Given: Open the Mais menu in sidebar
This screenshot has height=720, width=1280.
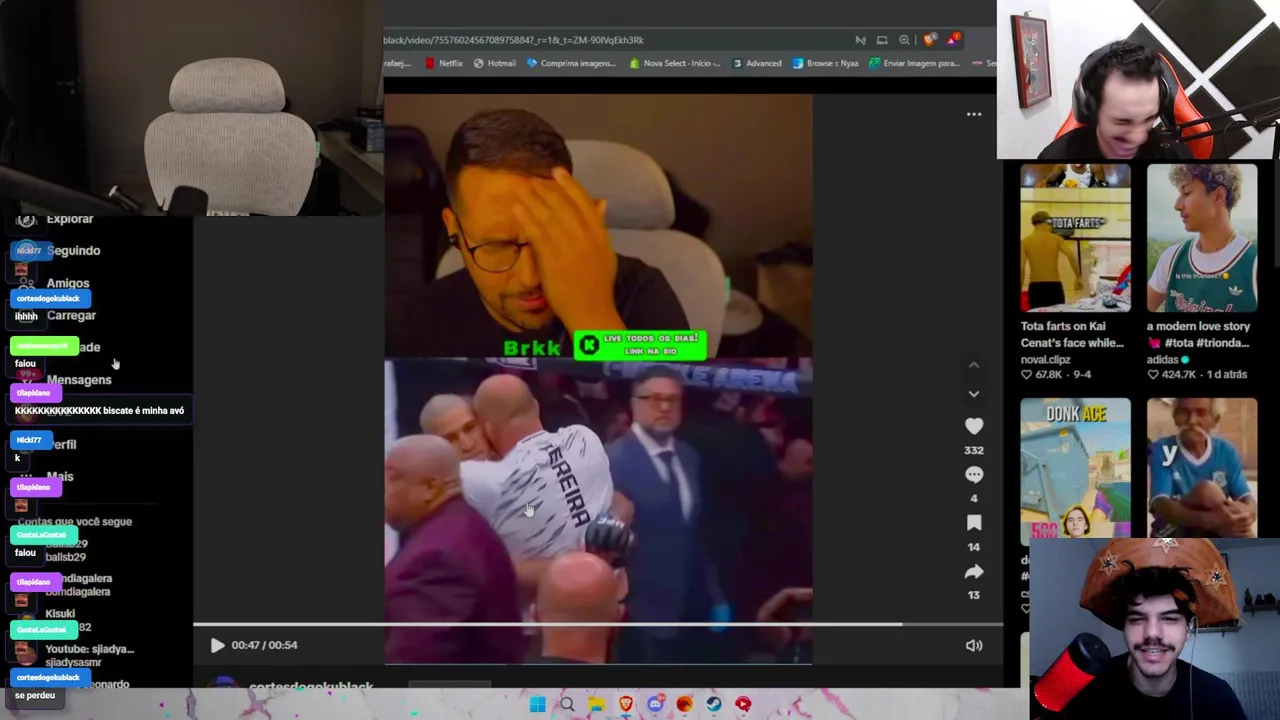Looking at the screenshot, I should 59,476.
